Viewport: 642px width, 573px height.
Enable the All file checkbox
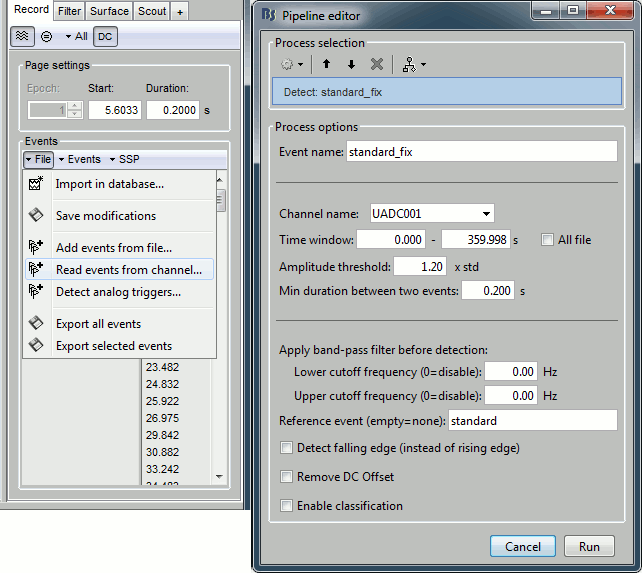pyautogui.click(x=547, y=240)
